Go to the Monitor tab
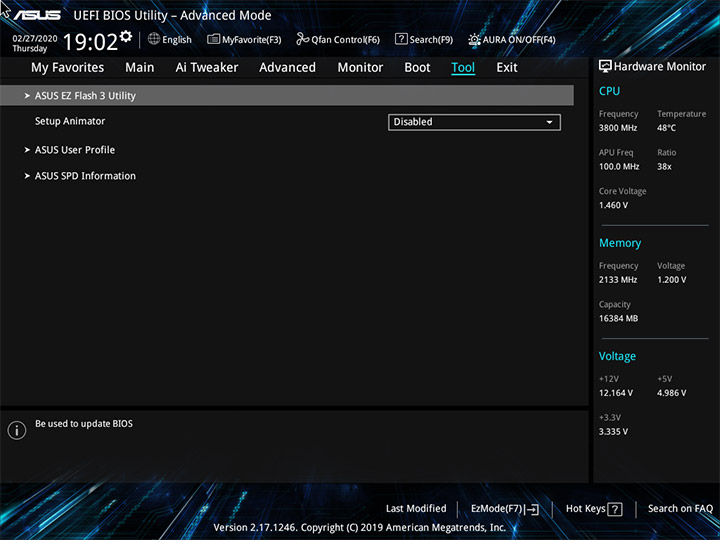The image size is (720, 540). (x=360, y=68)
